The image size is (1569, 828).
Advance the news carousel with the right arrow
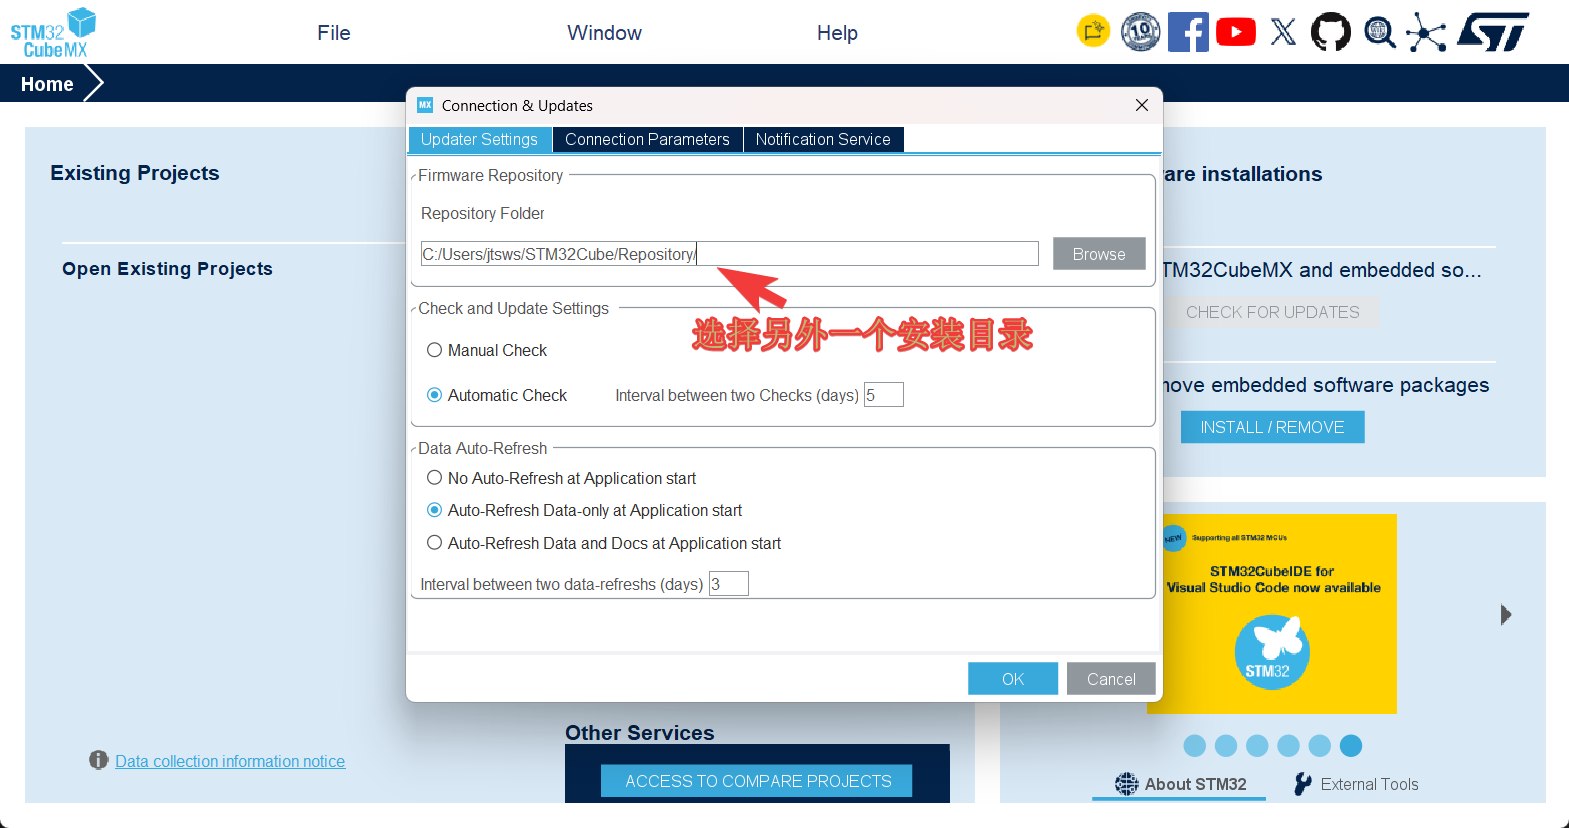point(1506,614)
